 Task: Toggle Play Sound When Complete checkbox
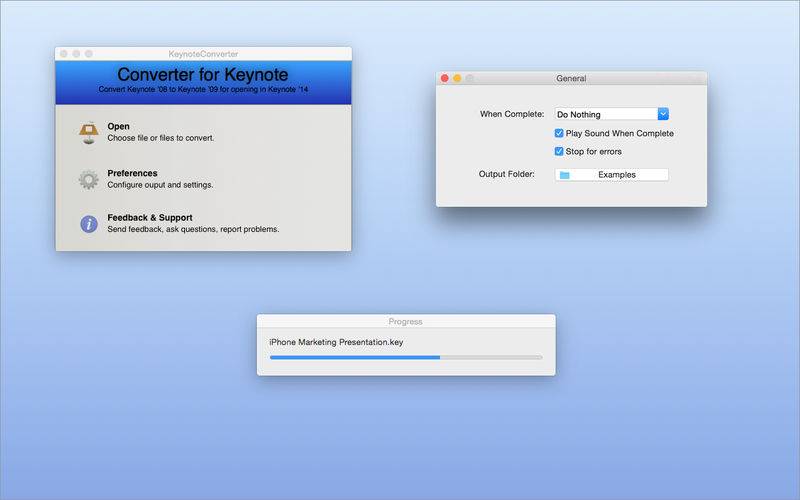tap(559, 133)
